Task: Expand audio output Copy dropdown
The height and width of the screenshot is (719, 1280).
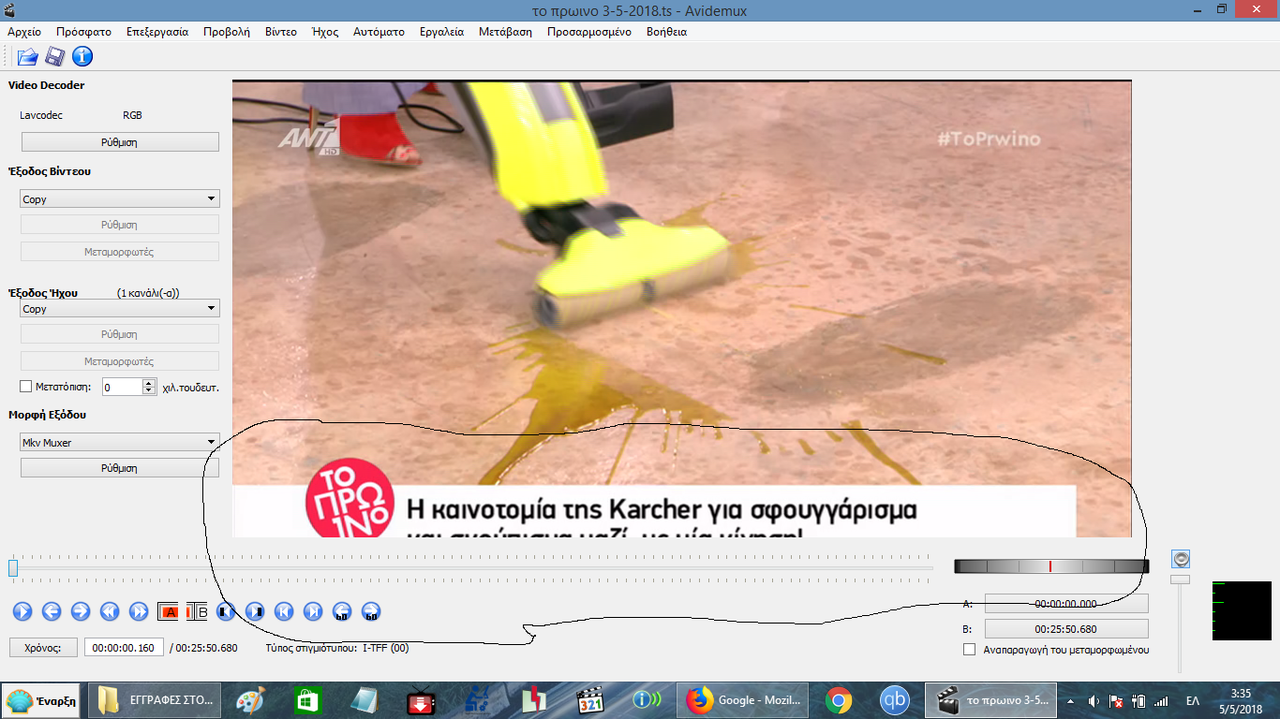Action: (119, 309)
